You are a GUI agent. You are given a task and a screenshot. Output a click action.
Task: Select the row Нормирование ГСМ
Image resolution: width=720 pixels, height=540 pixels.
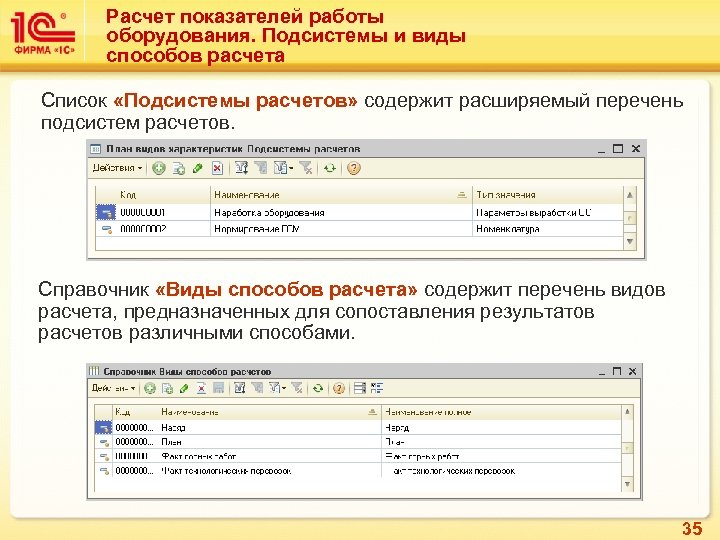click(359, 229)
